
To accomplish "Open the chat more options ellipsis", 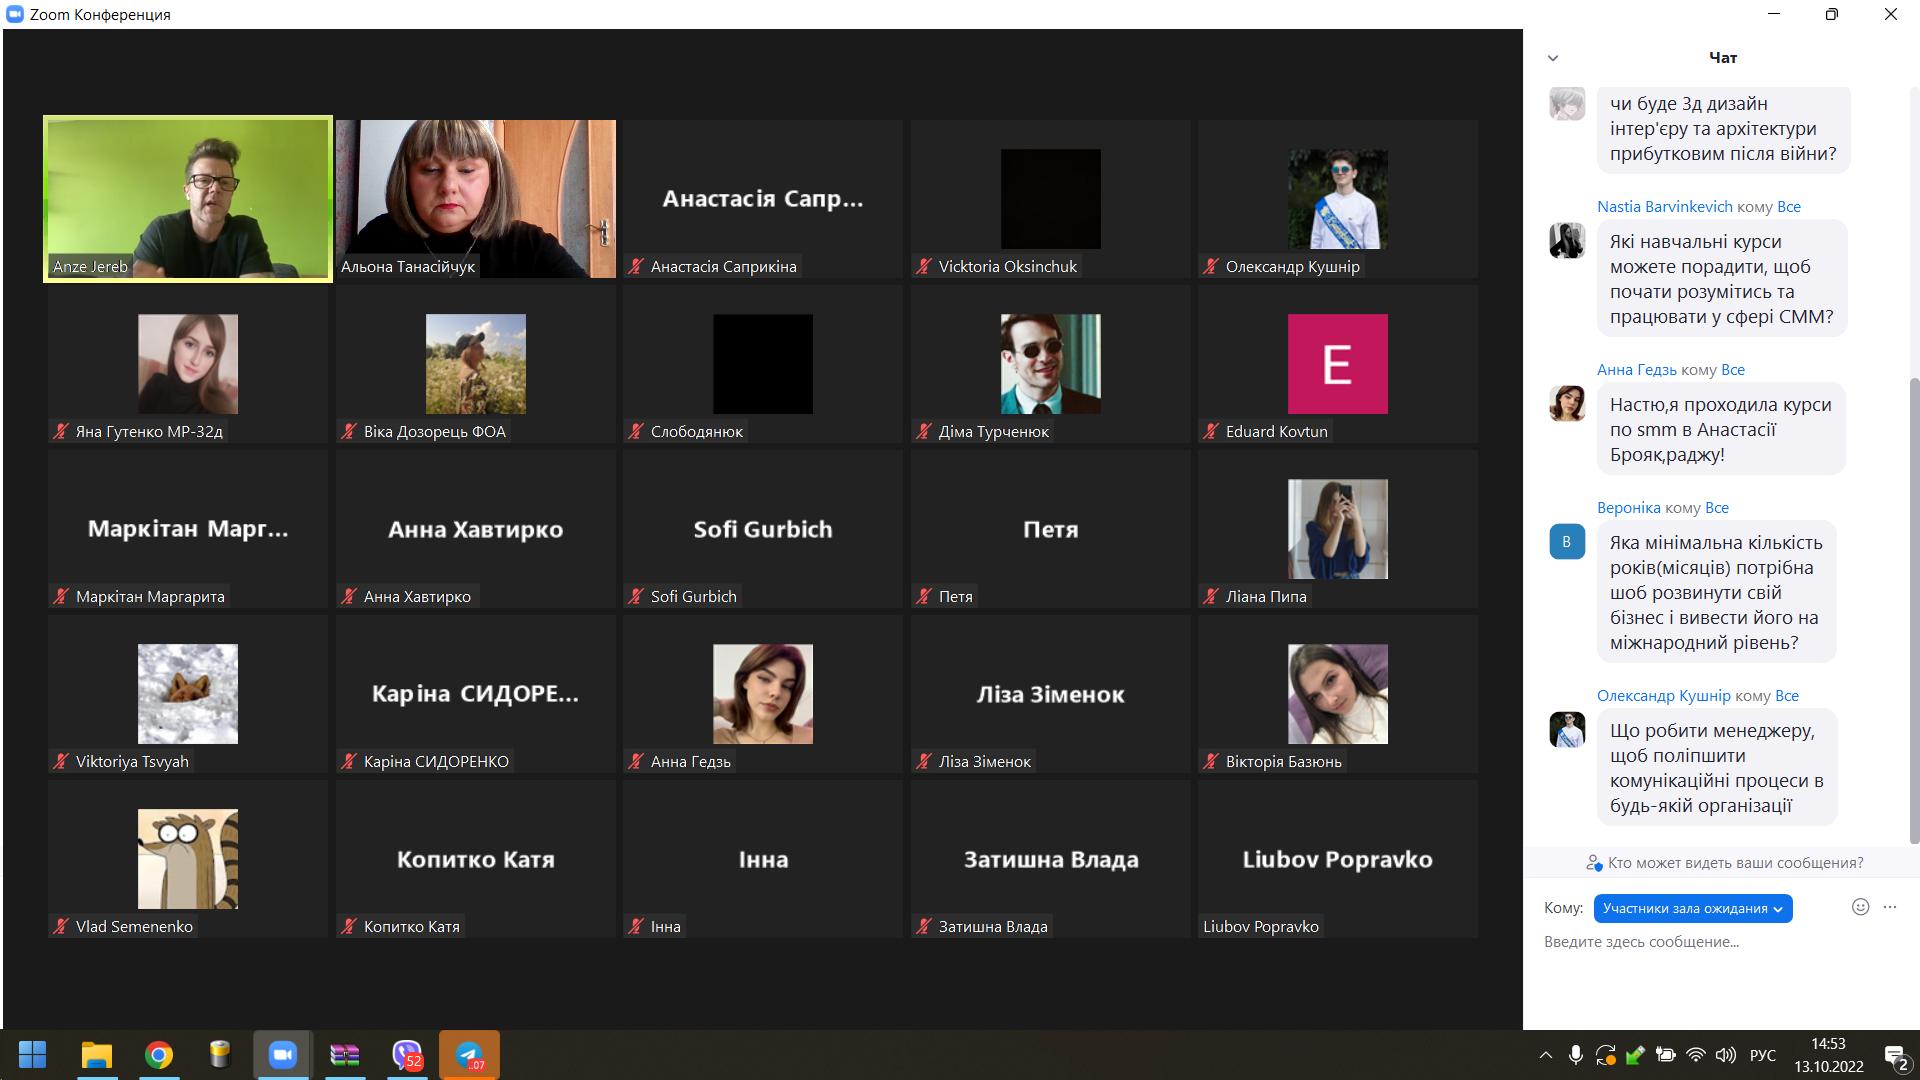I will pyautogui.click(x=1890, y=907).
